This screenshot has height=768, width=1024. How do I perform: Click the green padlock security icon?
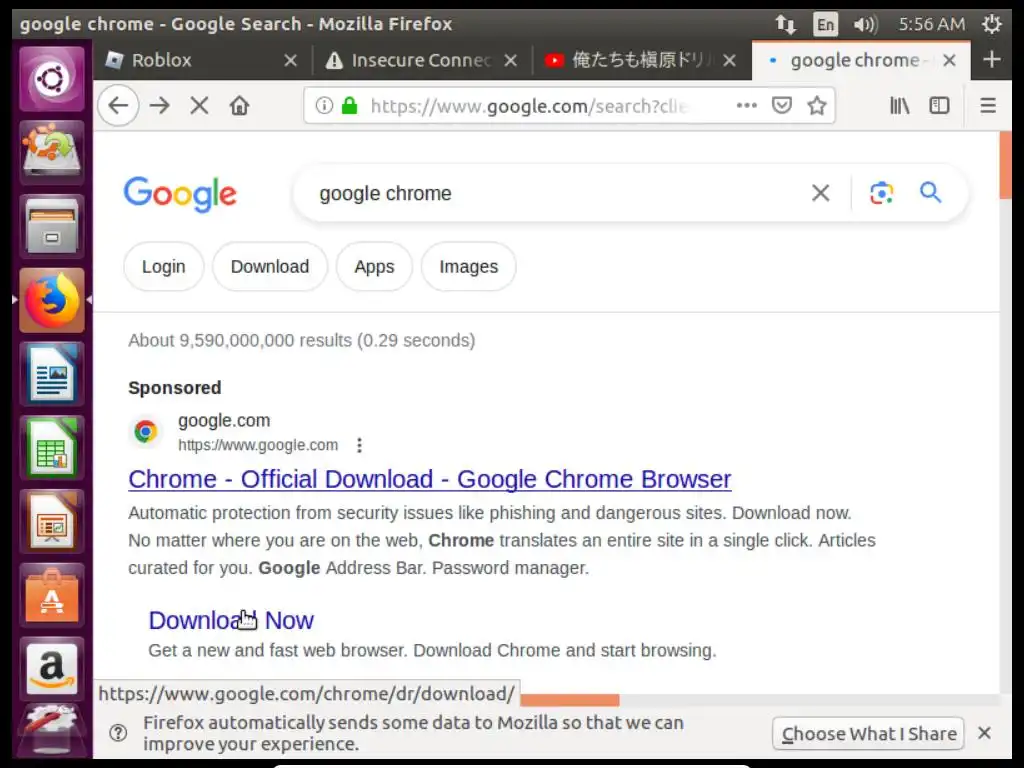pyautogui.click(x=350, y=105)
